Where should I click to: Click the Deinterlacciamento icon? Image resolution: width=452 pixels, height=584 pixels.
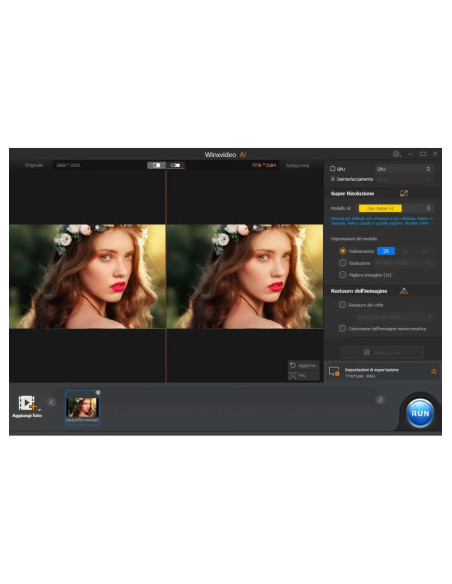tap(332, 179)
